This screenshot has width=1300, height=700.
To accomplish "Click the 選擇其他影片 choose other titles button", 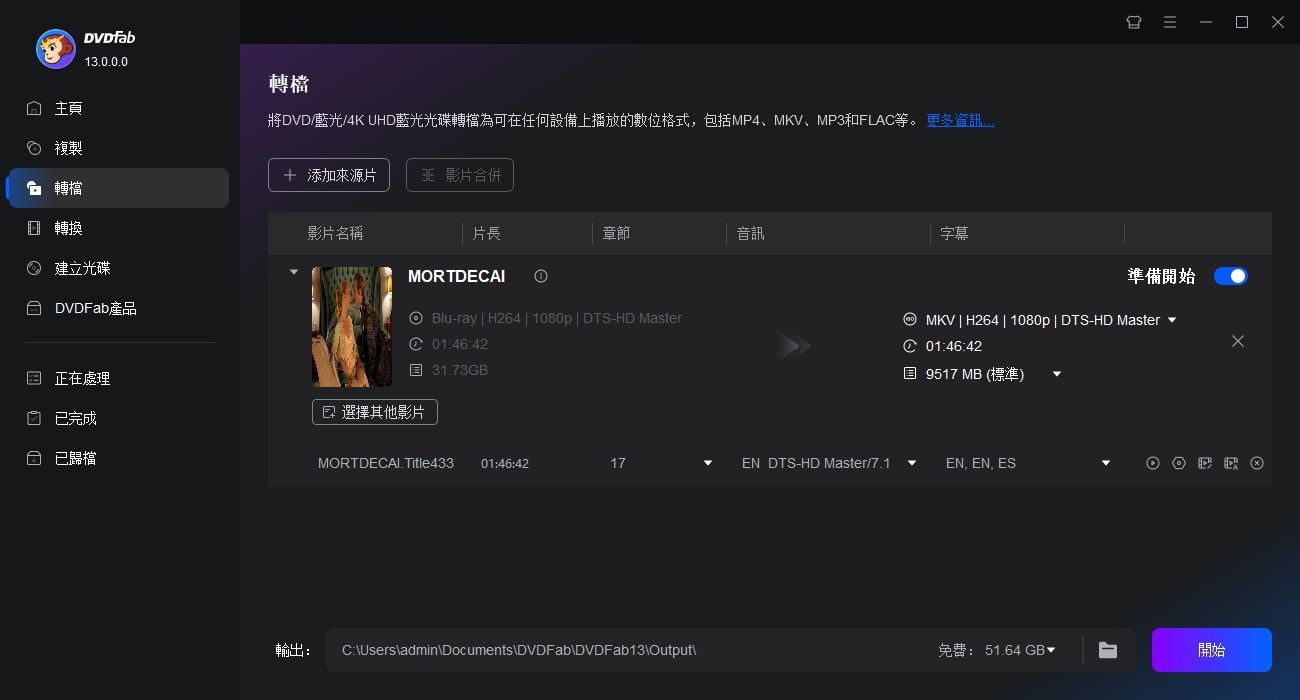I will (x=375, y=412).
